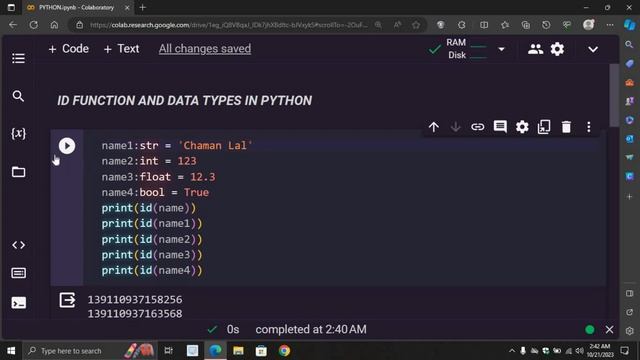Clear cell output icon

67,300
